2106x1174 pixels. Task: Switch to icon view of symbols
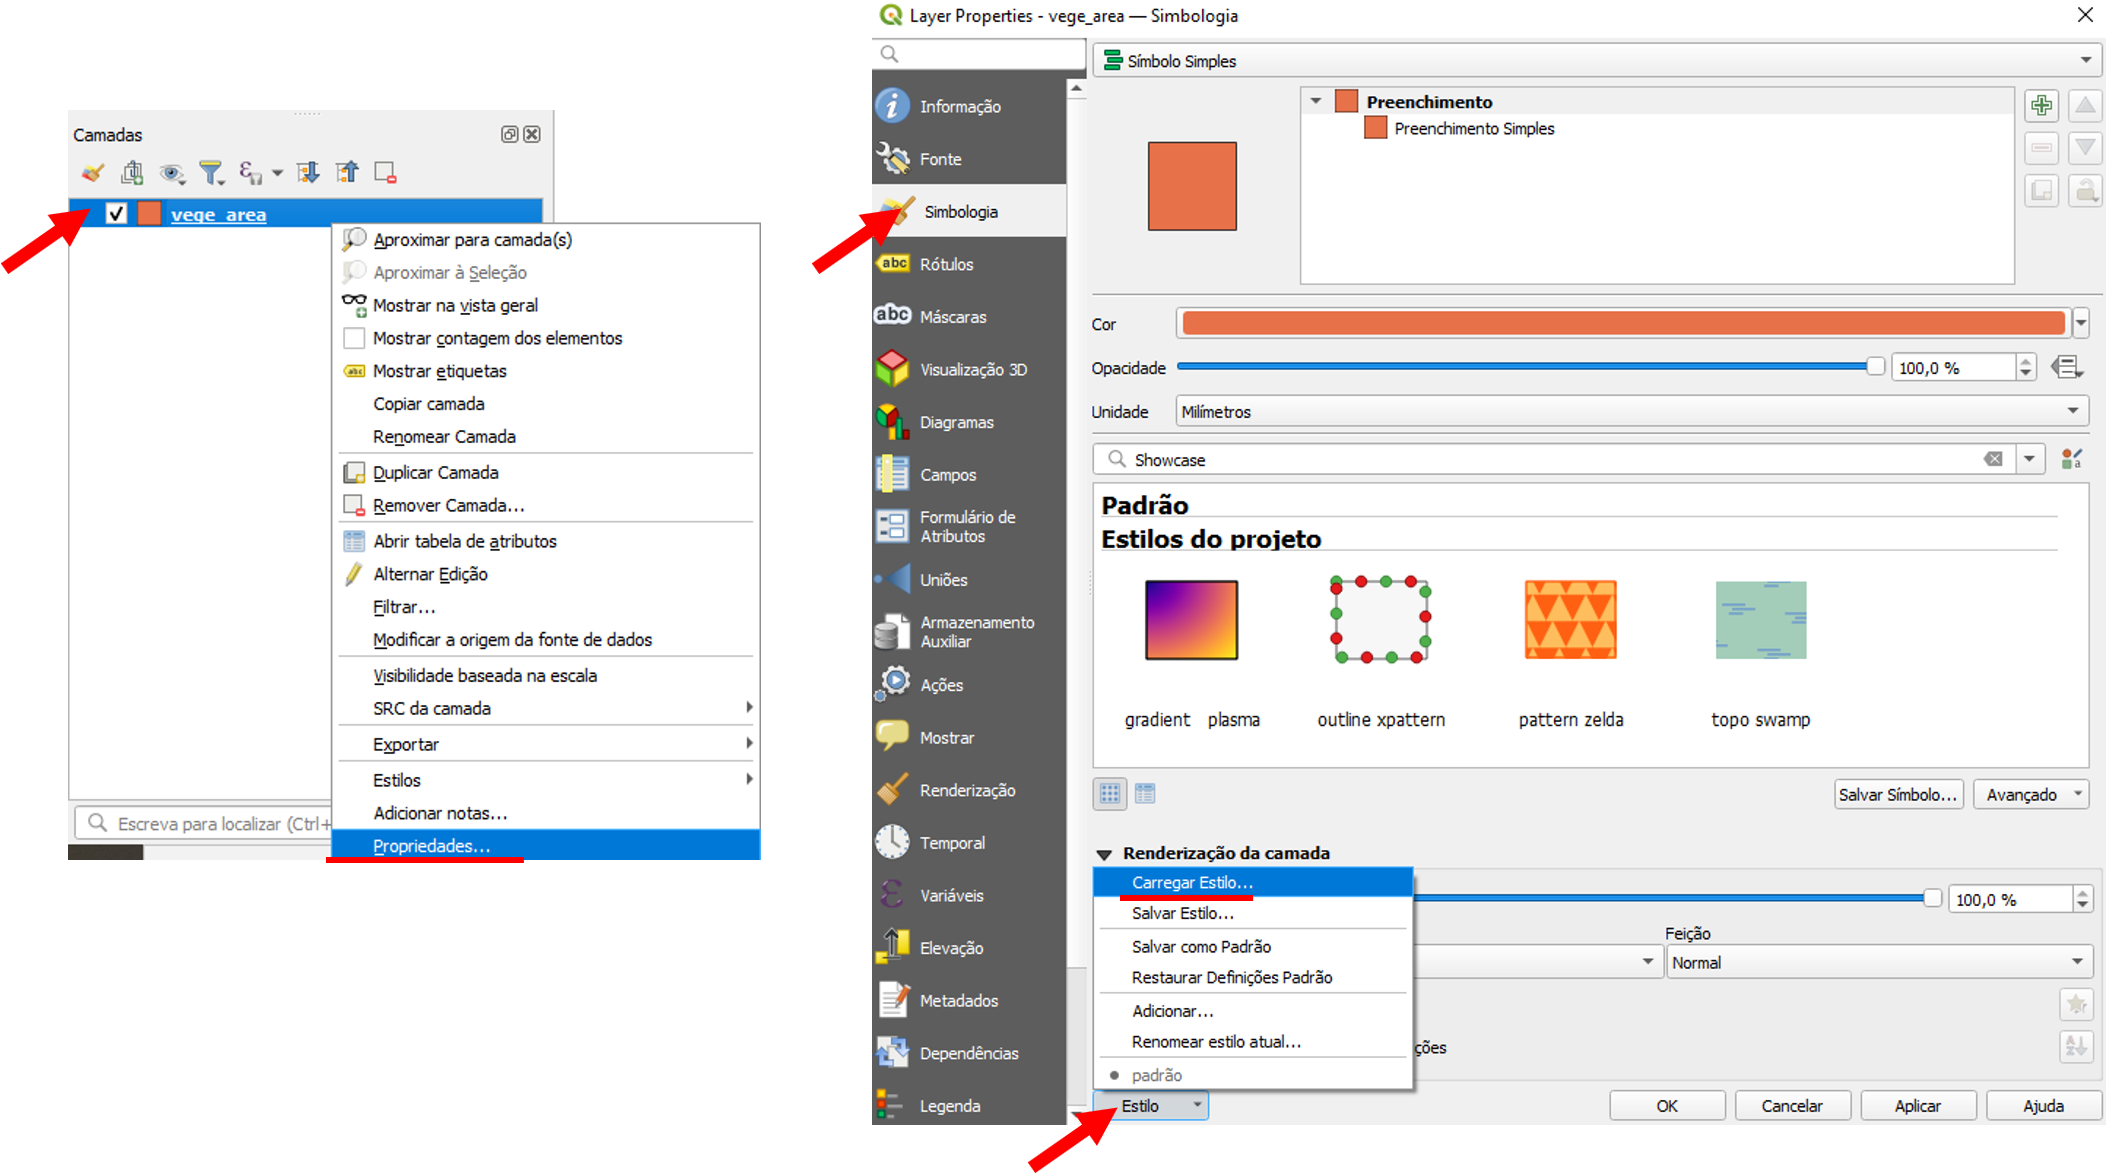[x=1110, y=794]
